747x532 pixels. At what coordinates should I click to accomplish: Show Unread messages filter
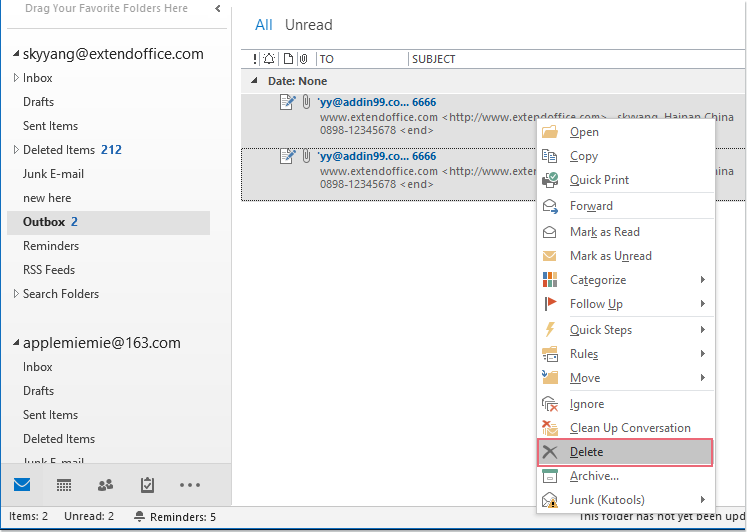pyautogui.click(x=308, y=25)
